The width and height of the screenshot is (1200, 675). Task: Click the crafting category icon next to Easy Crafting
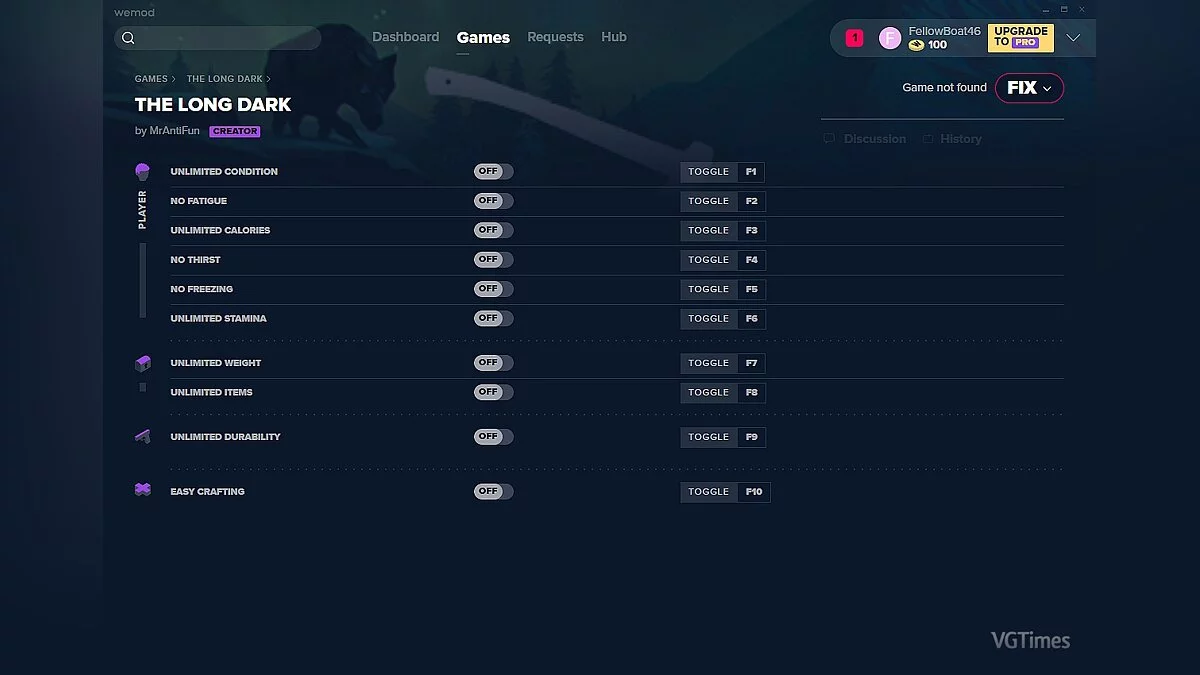click(143, 490)
